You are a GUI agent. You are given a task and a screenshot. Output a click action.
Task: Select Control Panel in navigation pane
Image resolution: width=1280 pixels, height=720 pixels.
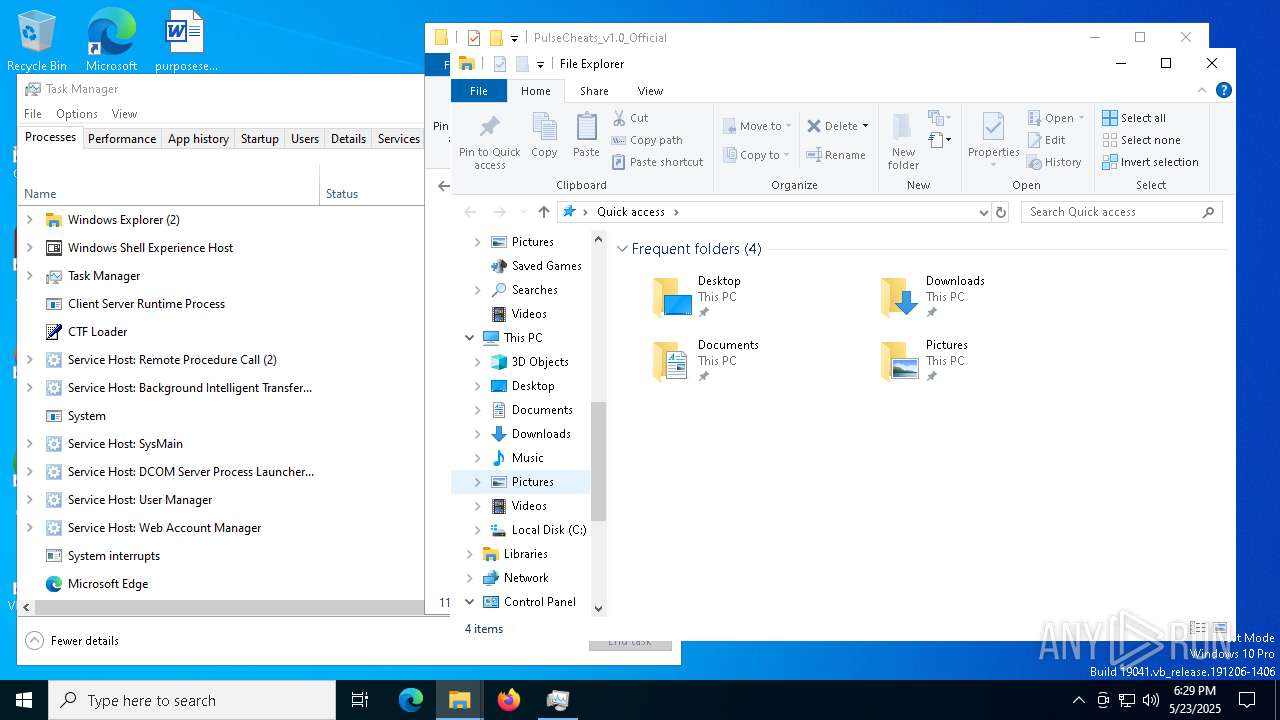(540, 602)
